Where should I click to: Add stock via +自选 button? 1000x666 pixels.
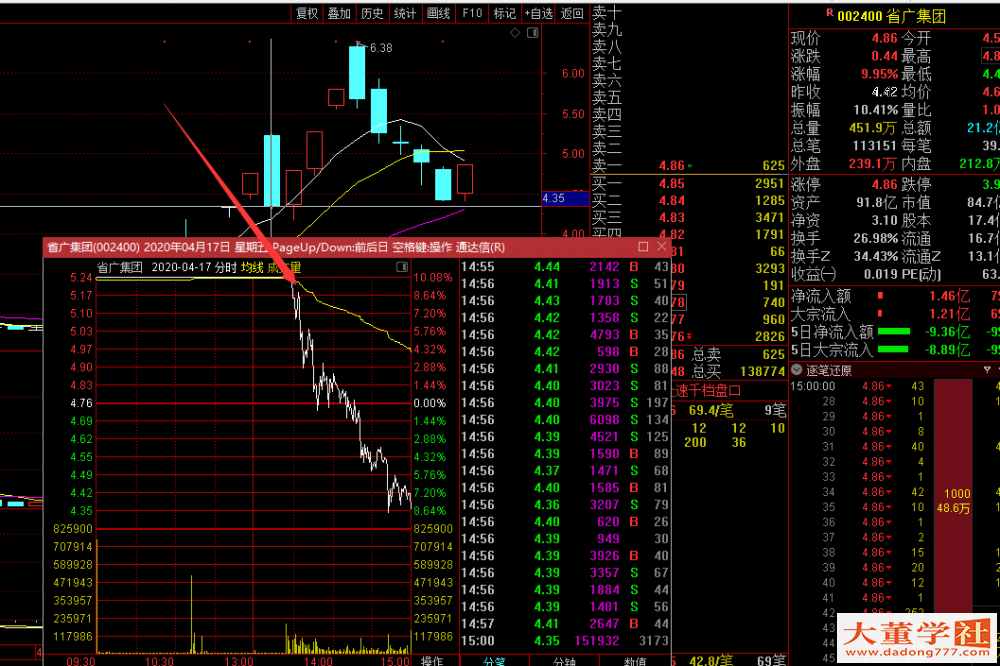click(x=537, y=13)
